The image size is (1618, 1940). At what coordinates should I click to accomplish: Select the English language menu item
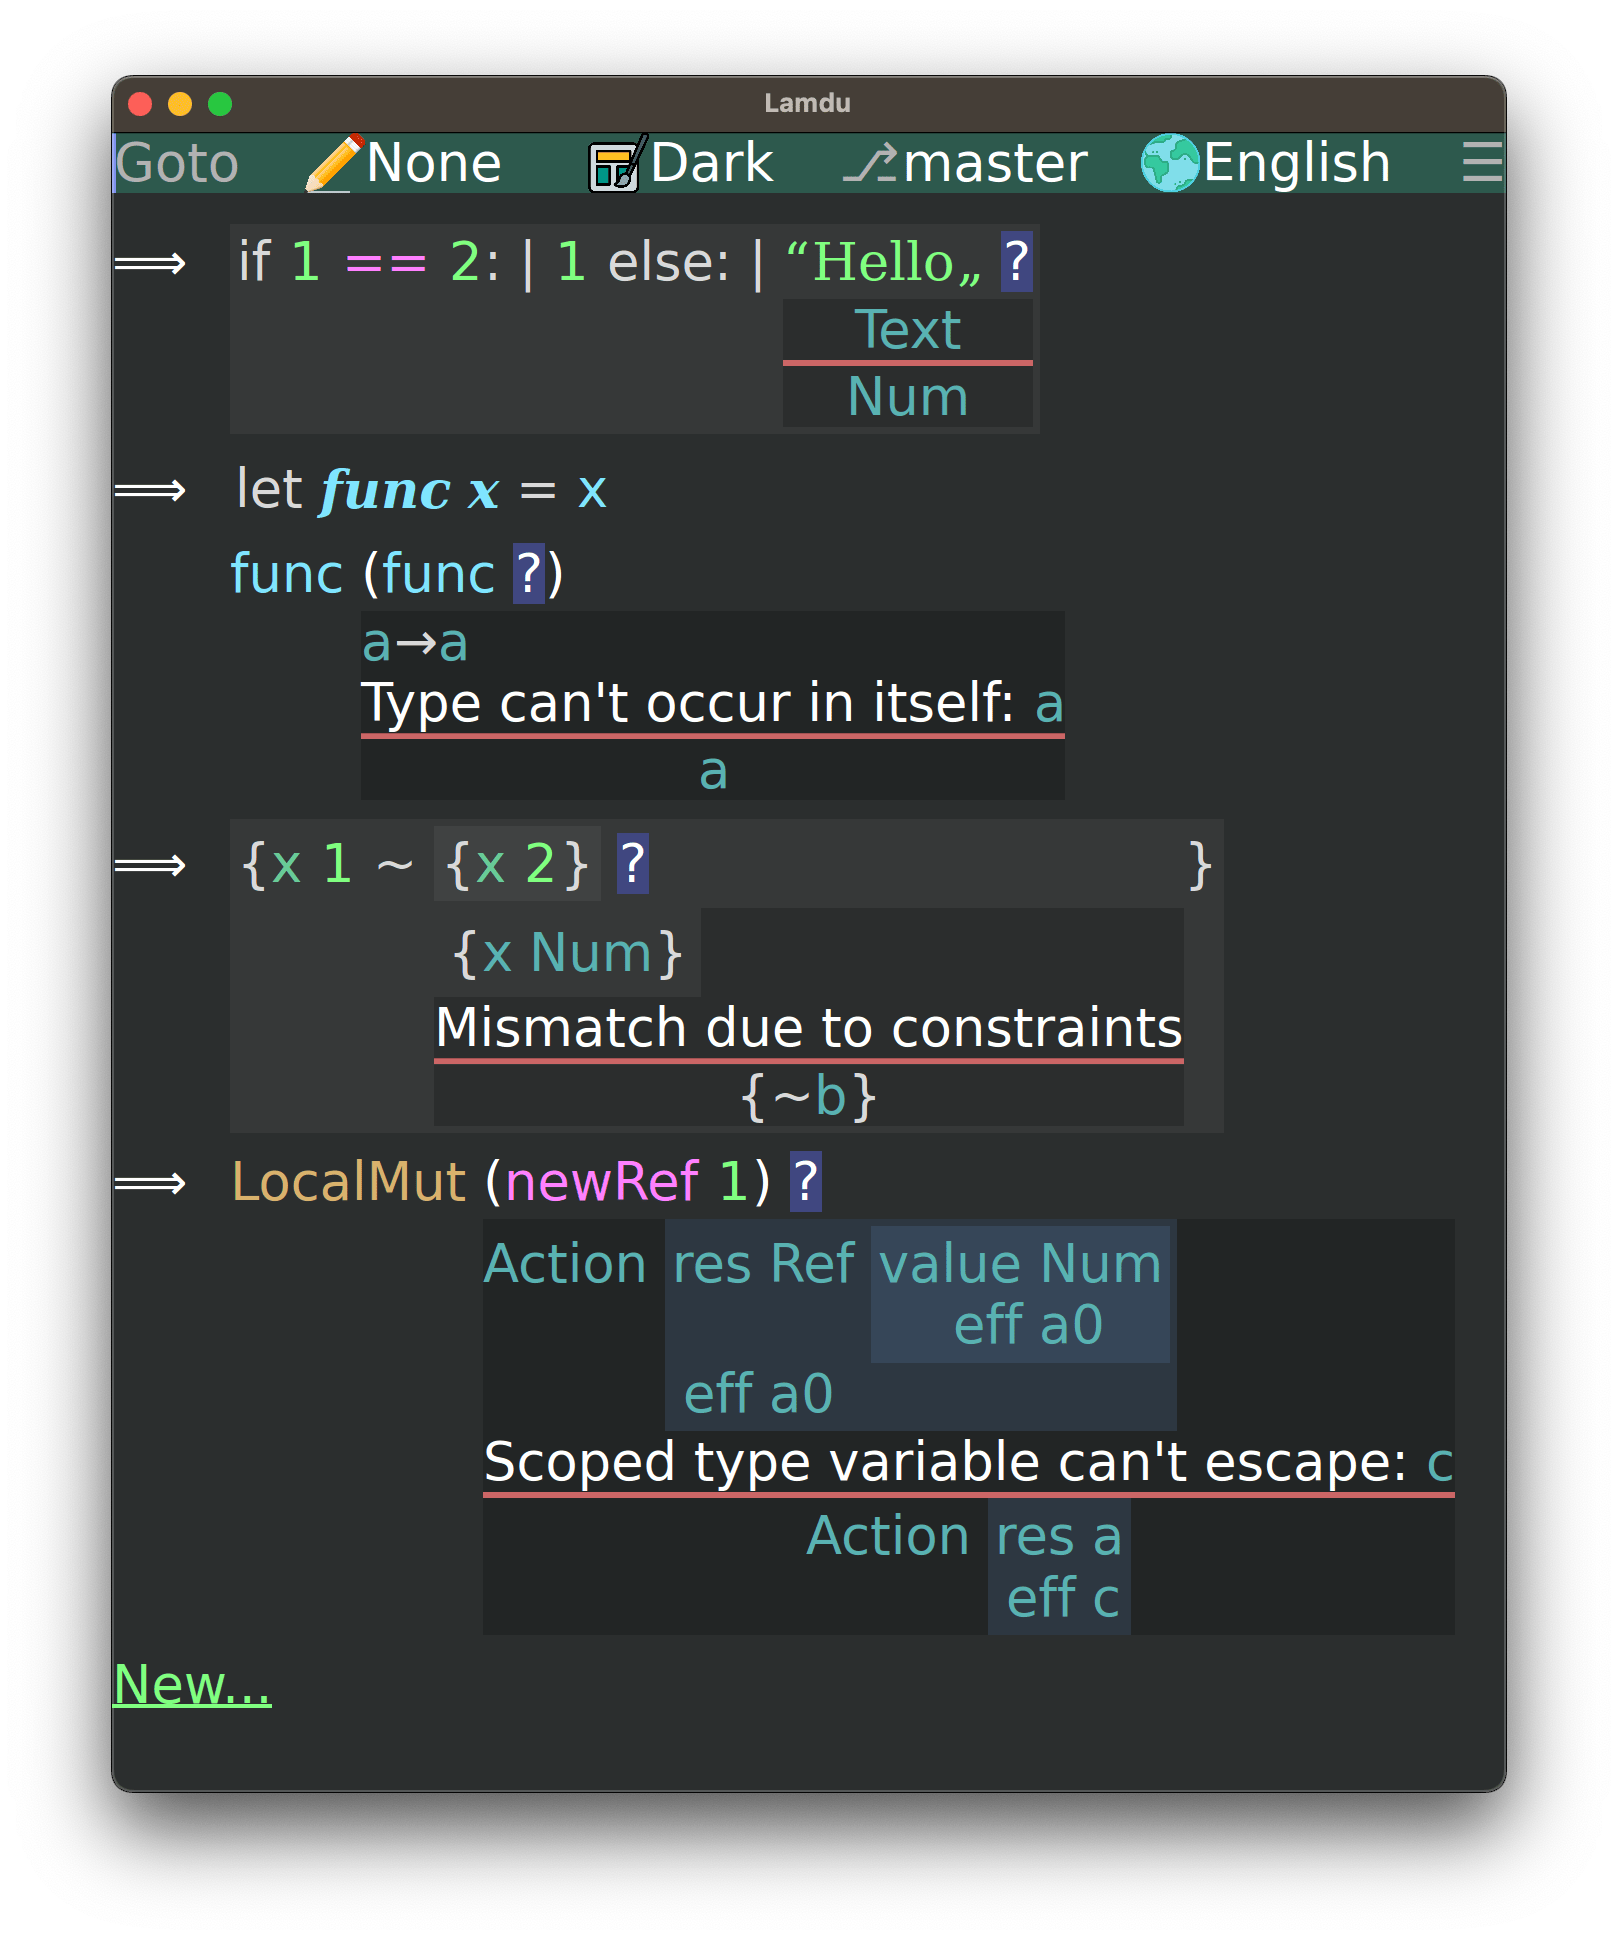[x=1295, y=161]
